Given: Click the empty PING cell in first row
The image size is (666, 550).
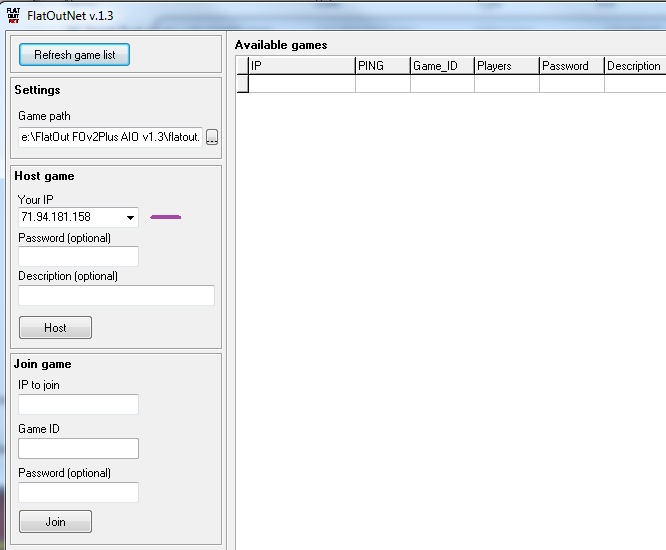Looking at the screenshot, I should click(x=383, y=83).
